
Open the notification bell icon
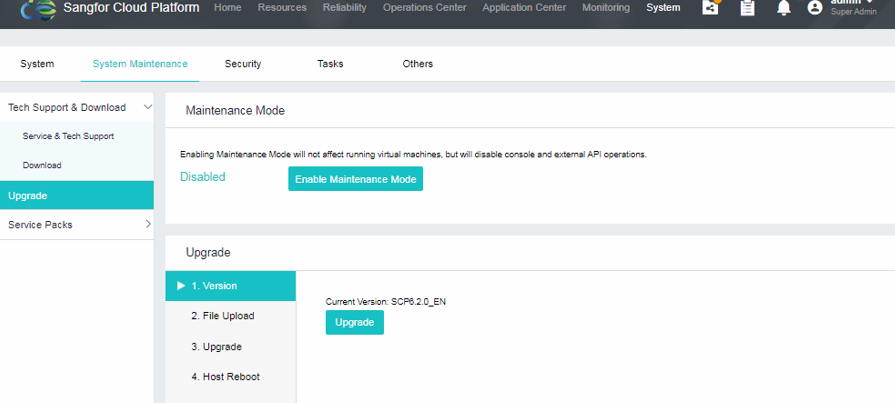(783, 8)
